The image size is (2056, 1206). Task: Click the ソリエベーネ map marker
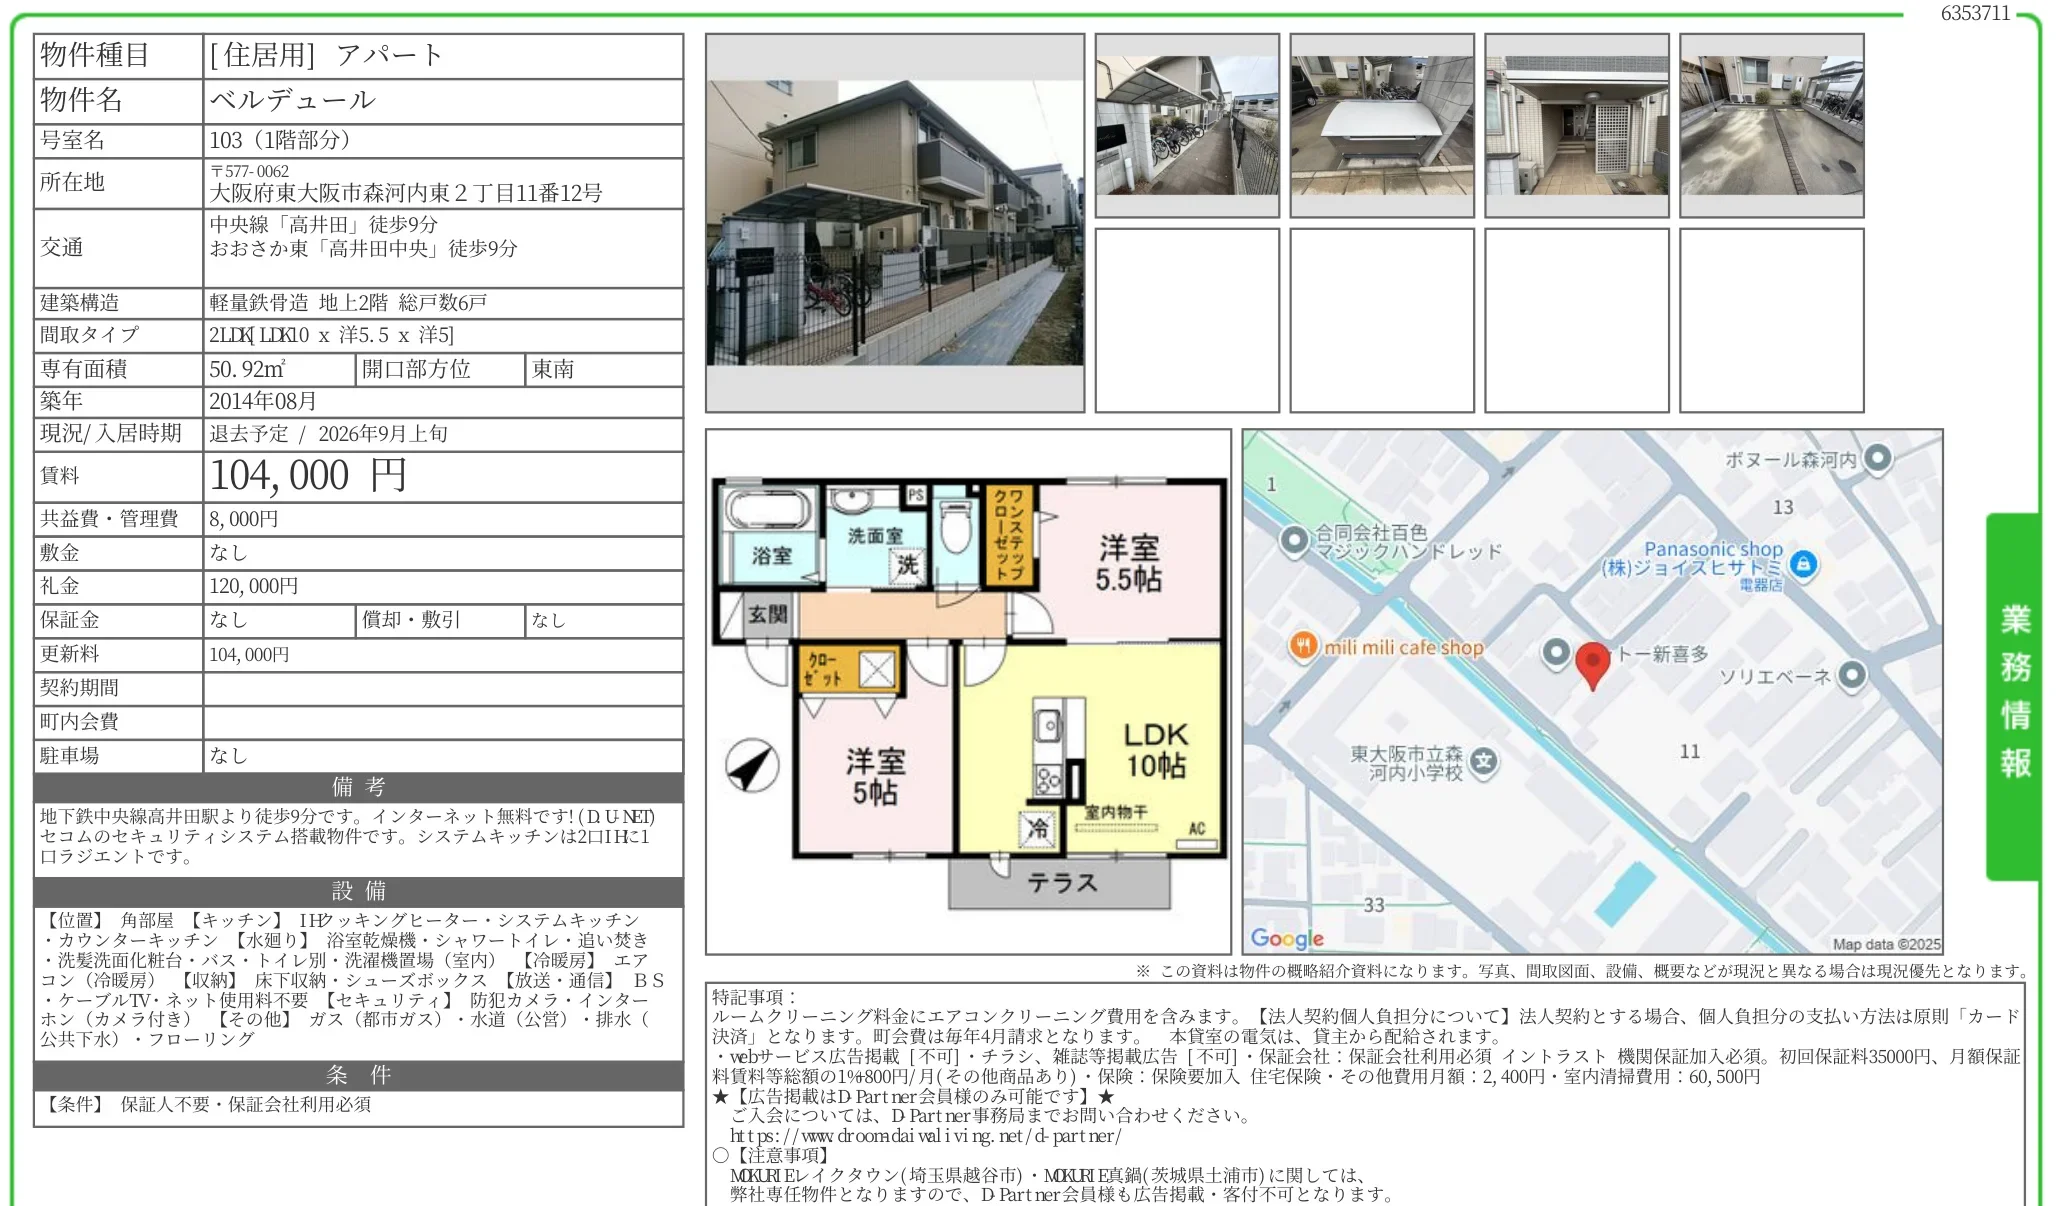1852,675
